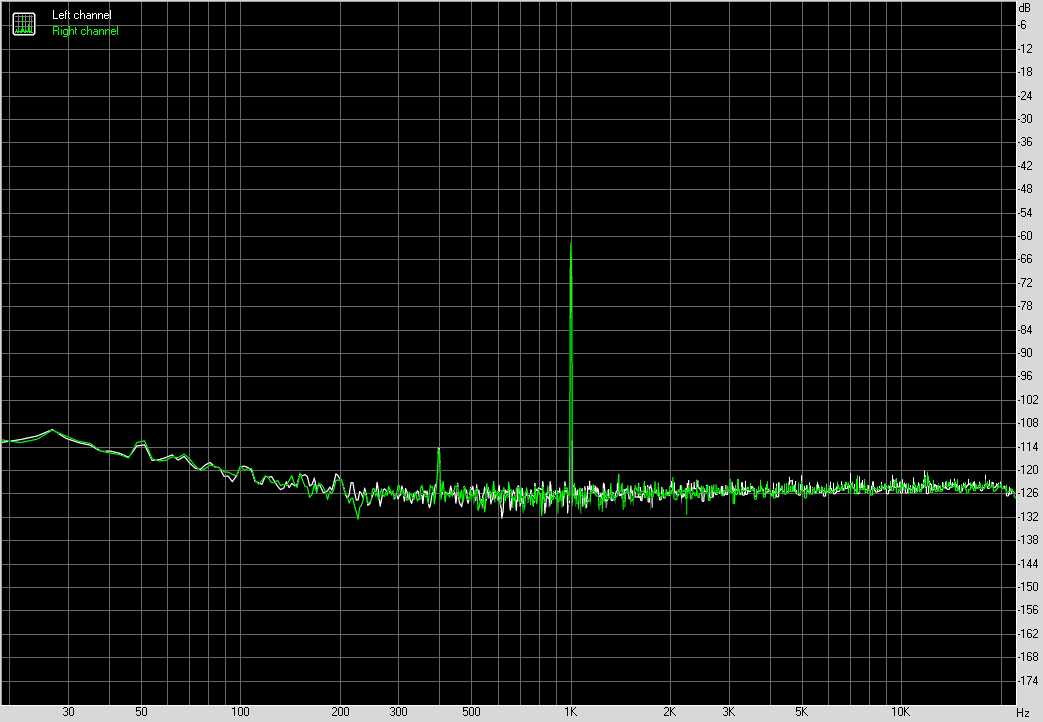Click the 3K frequency axis label
This screenshot has height=722, width=1043.
[728, 712]
